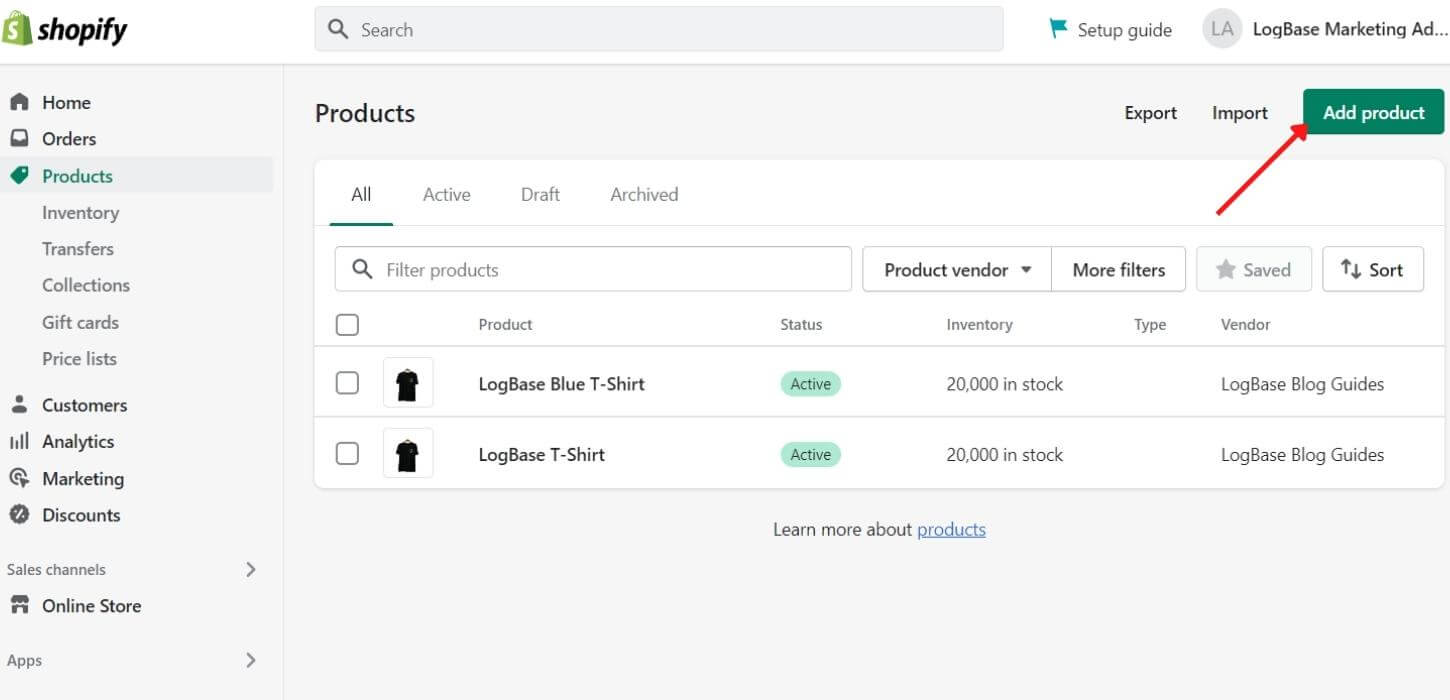Switch to the Draft tab

(540, 194)
